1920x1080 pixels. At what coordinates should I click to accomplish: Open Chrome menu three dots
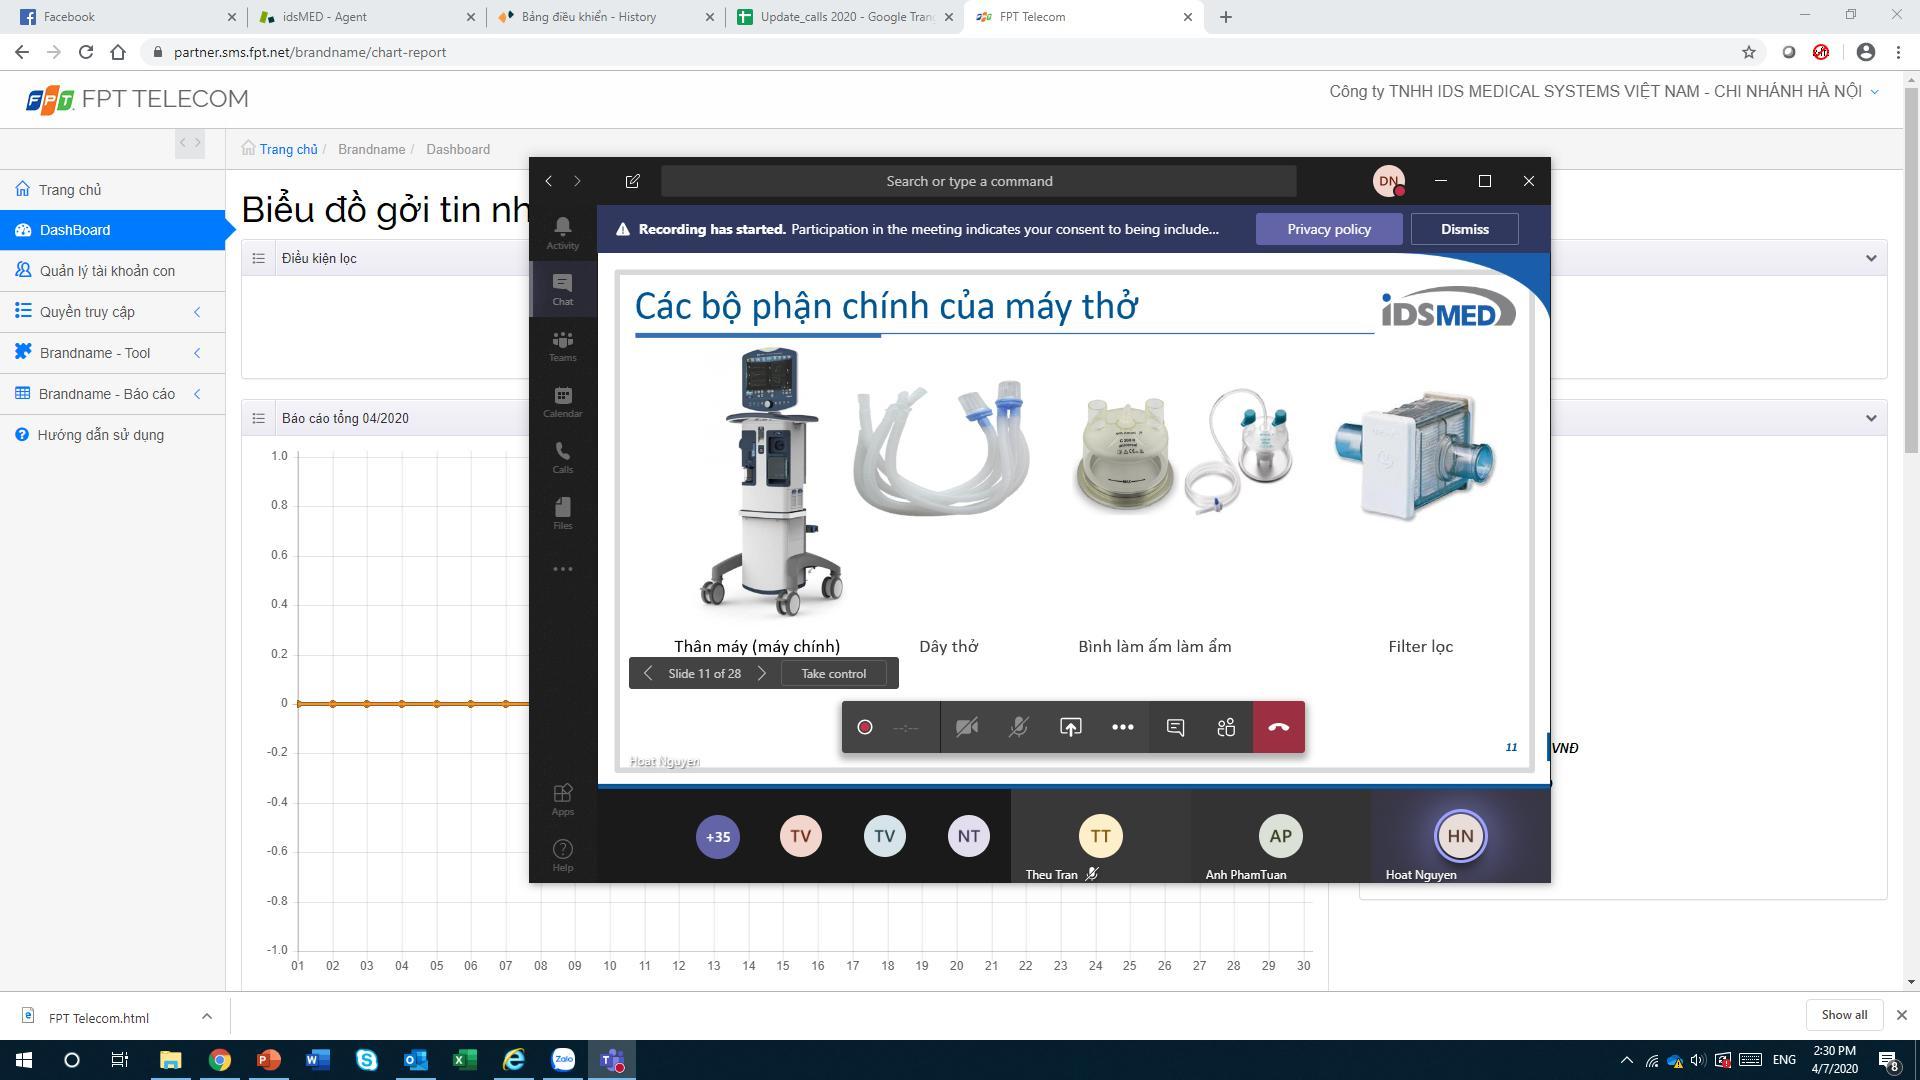(x=1898, y=52)
